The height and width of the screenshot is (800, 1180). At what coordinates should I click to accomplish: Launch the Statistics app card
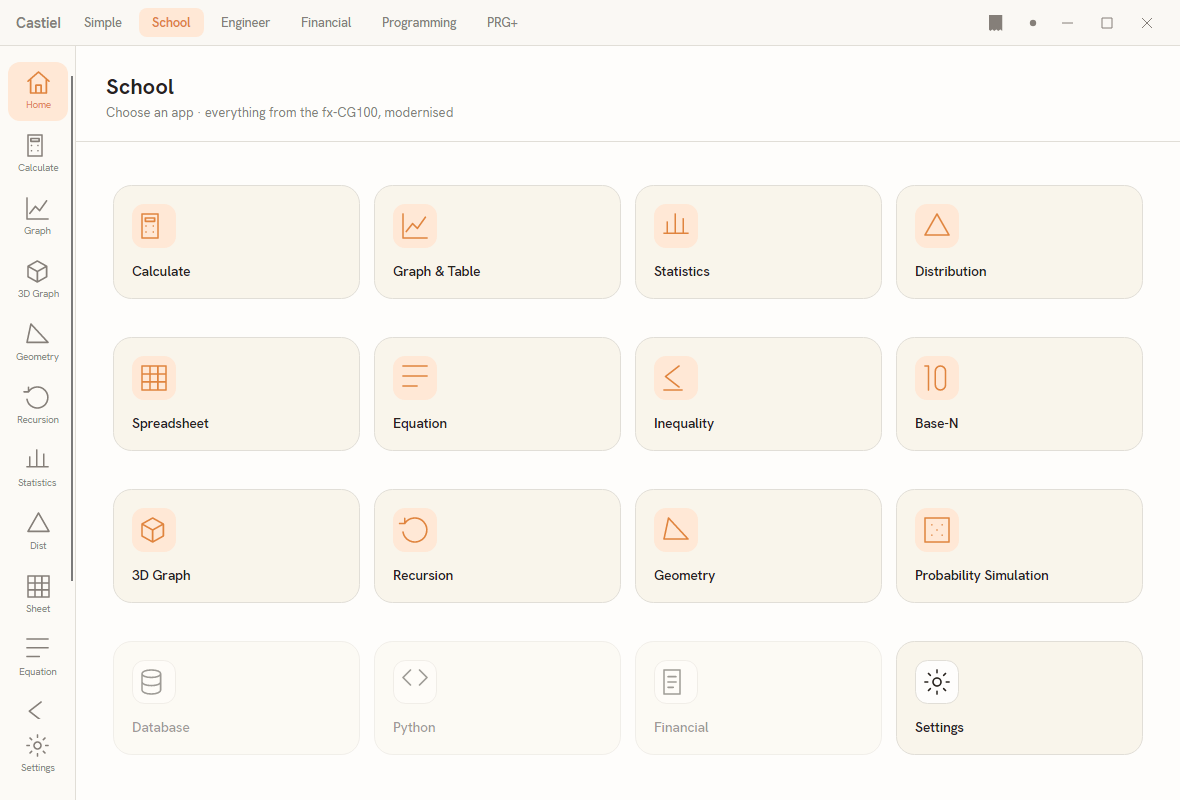pos(759,242)
